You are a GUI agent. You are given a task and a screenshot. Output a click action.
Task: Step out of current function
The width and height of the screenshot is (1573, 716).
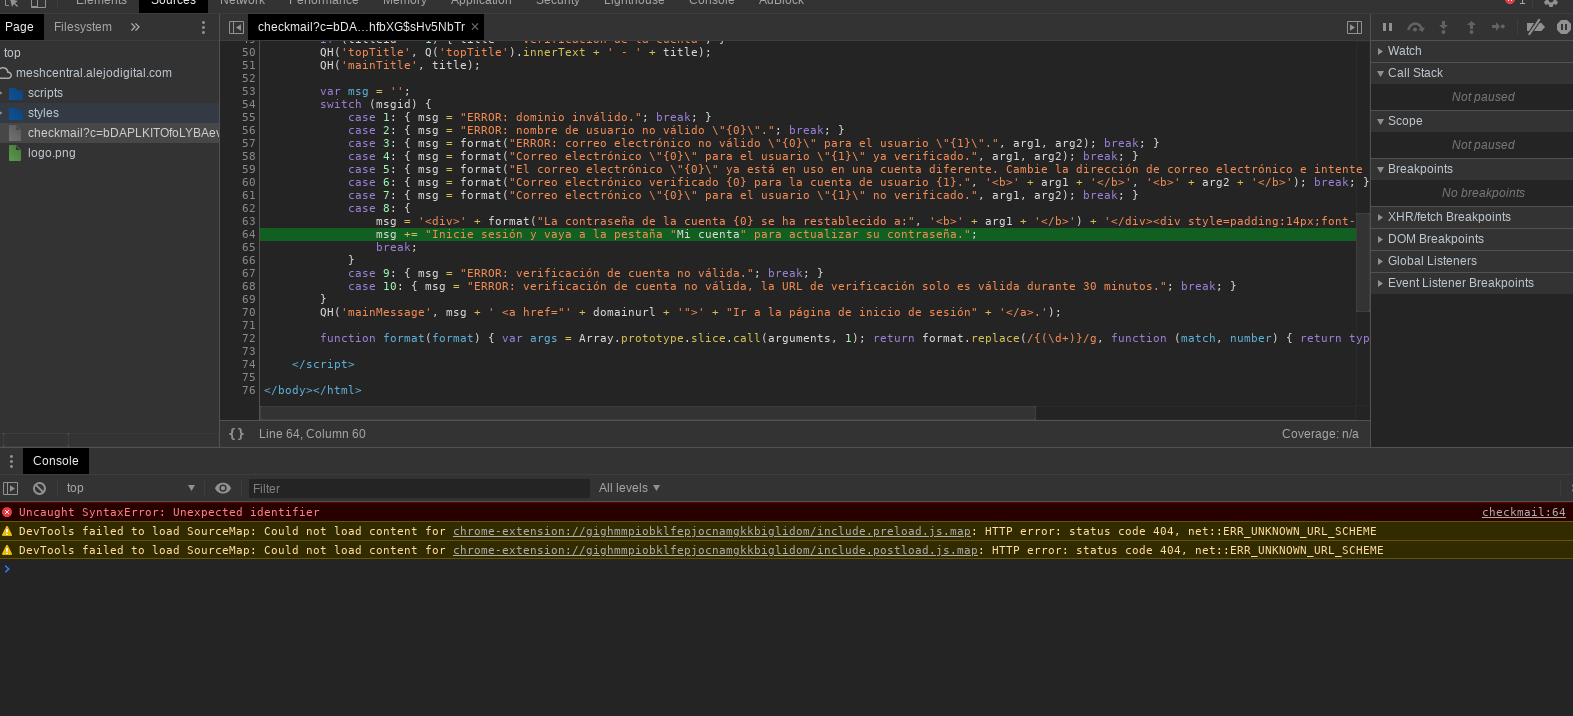[x=1471, y=27]
